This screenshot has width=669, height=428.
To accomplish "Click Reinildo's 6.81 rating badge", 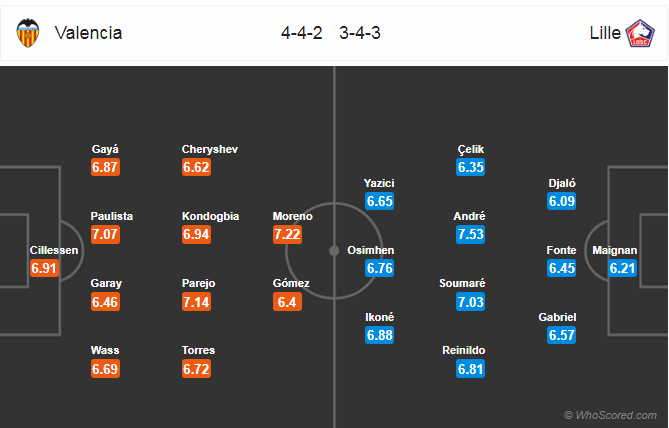I will coord(470,369).
